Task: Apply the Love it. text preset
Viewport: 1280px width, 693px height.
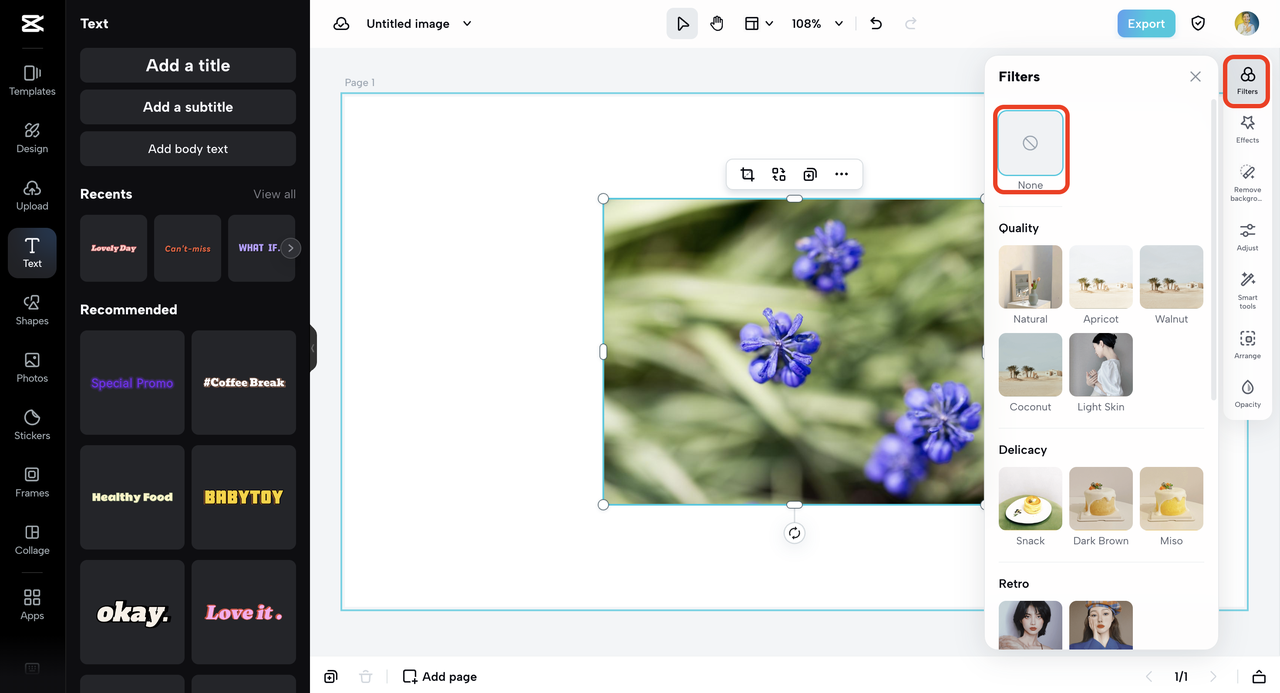Action: 244,612
